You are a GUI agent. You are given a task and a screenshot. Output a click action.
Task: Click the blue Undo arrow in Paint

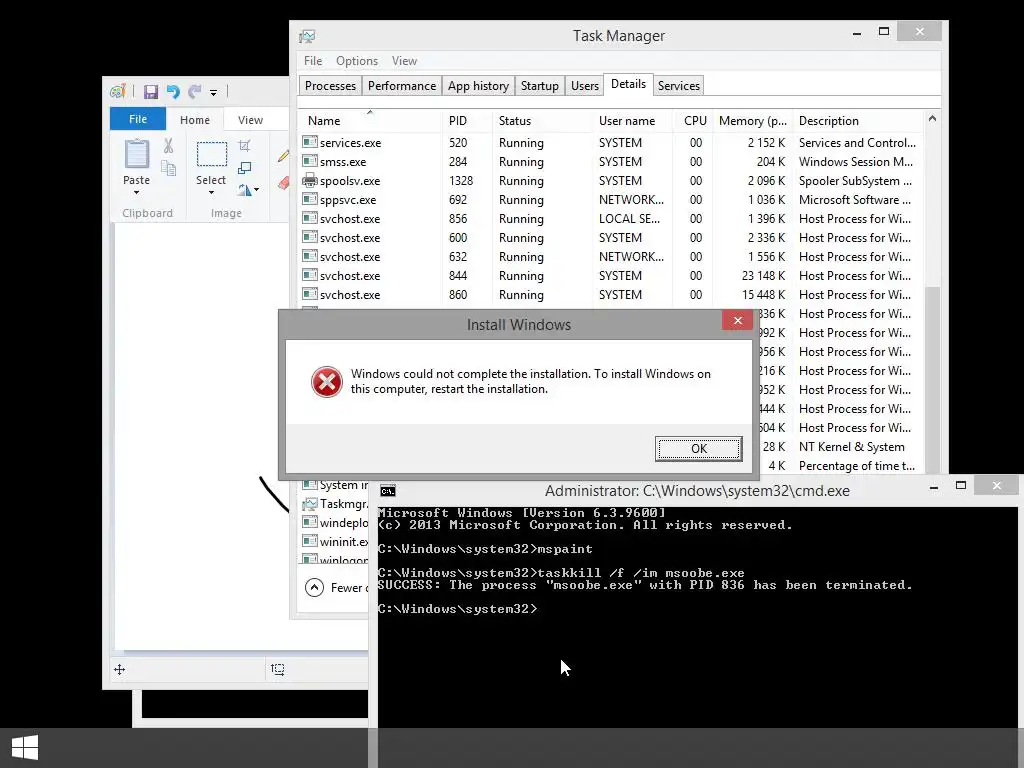click(173, 92)
